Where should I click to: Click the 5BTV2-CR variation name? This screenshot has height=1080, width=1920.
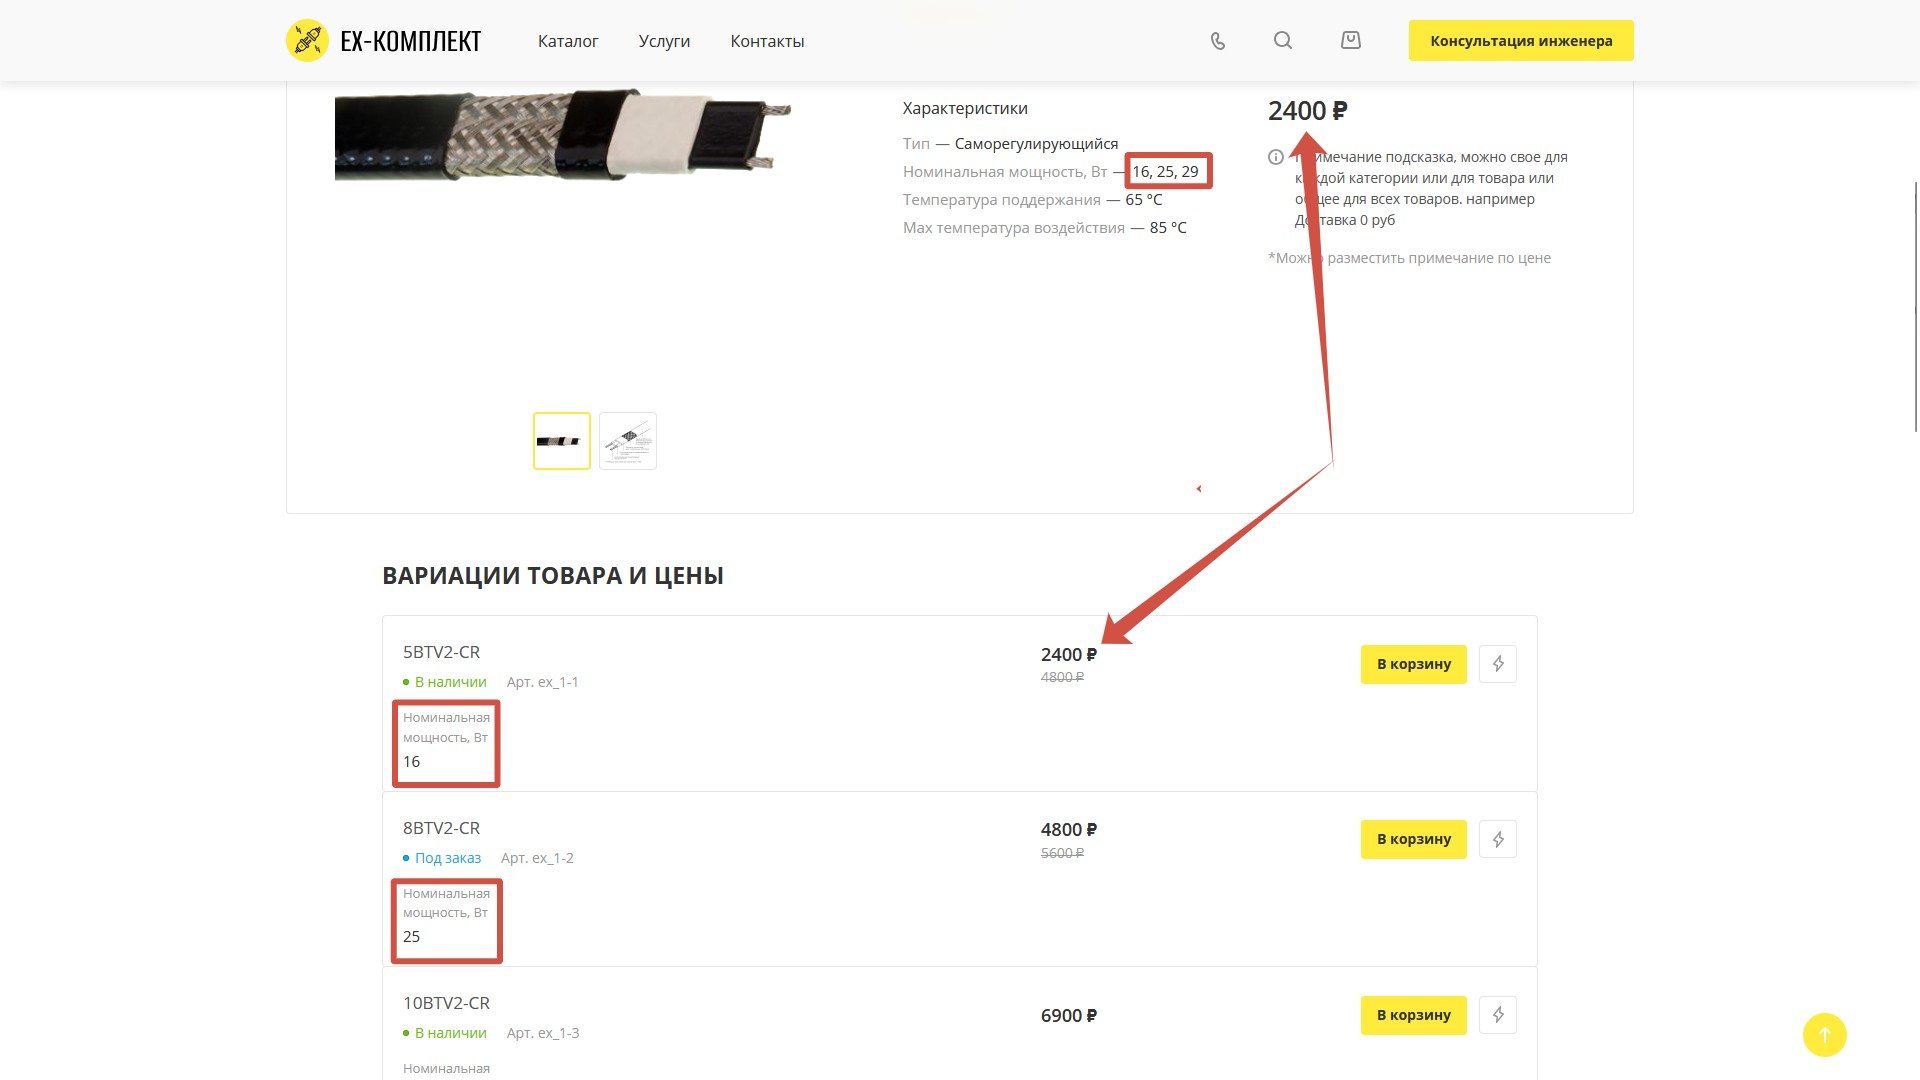click(441, 652)
